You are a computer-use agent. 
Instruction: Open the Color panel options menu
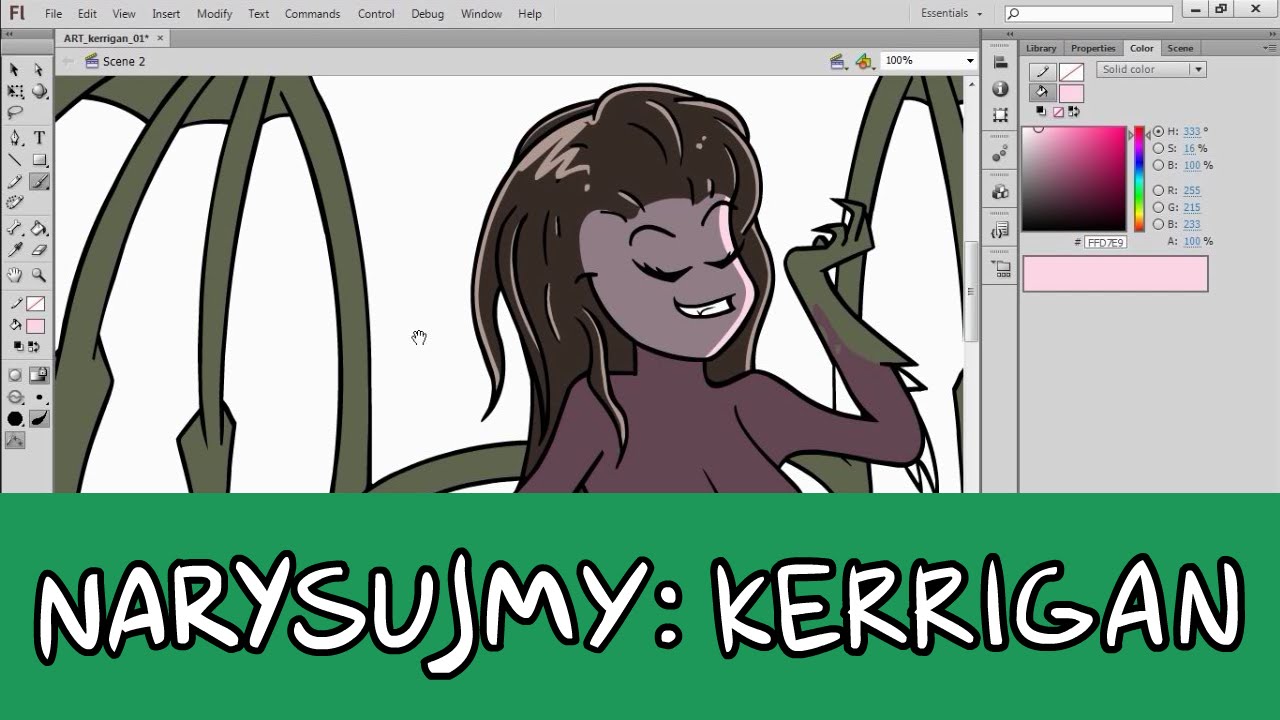point(1270,48)
